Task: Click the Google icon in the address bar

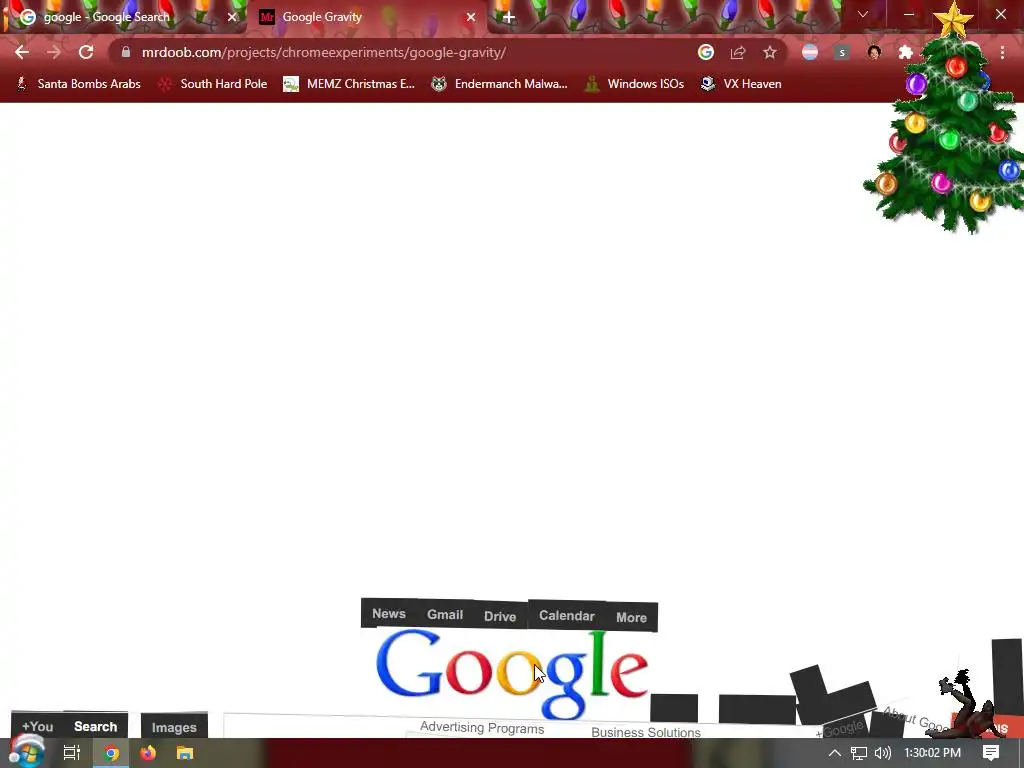Action: click(x=705, y=52)
